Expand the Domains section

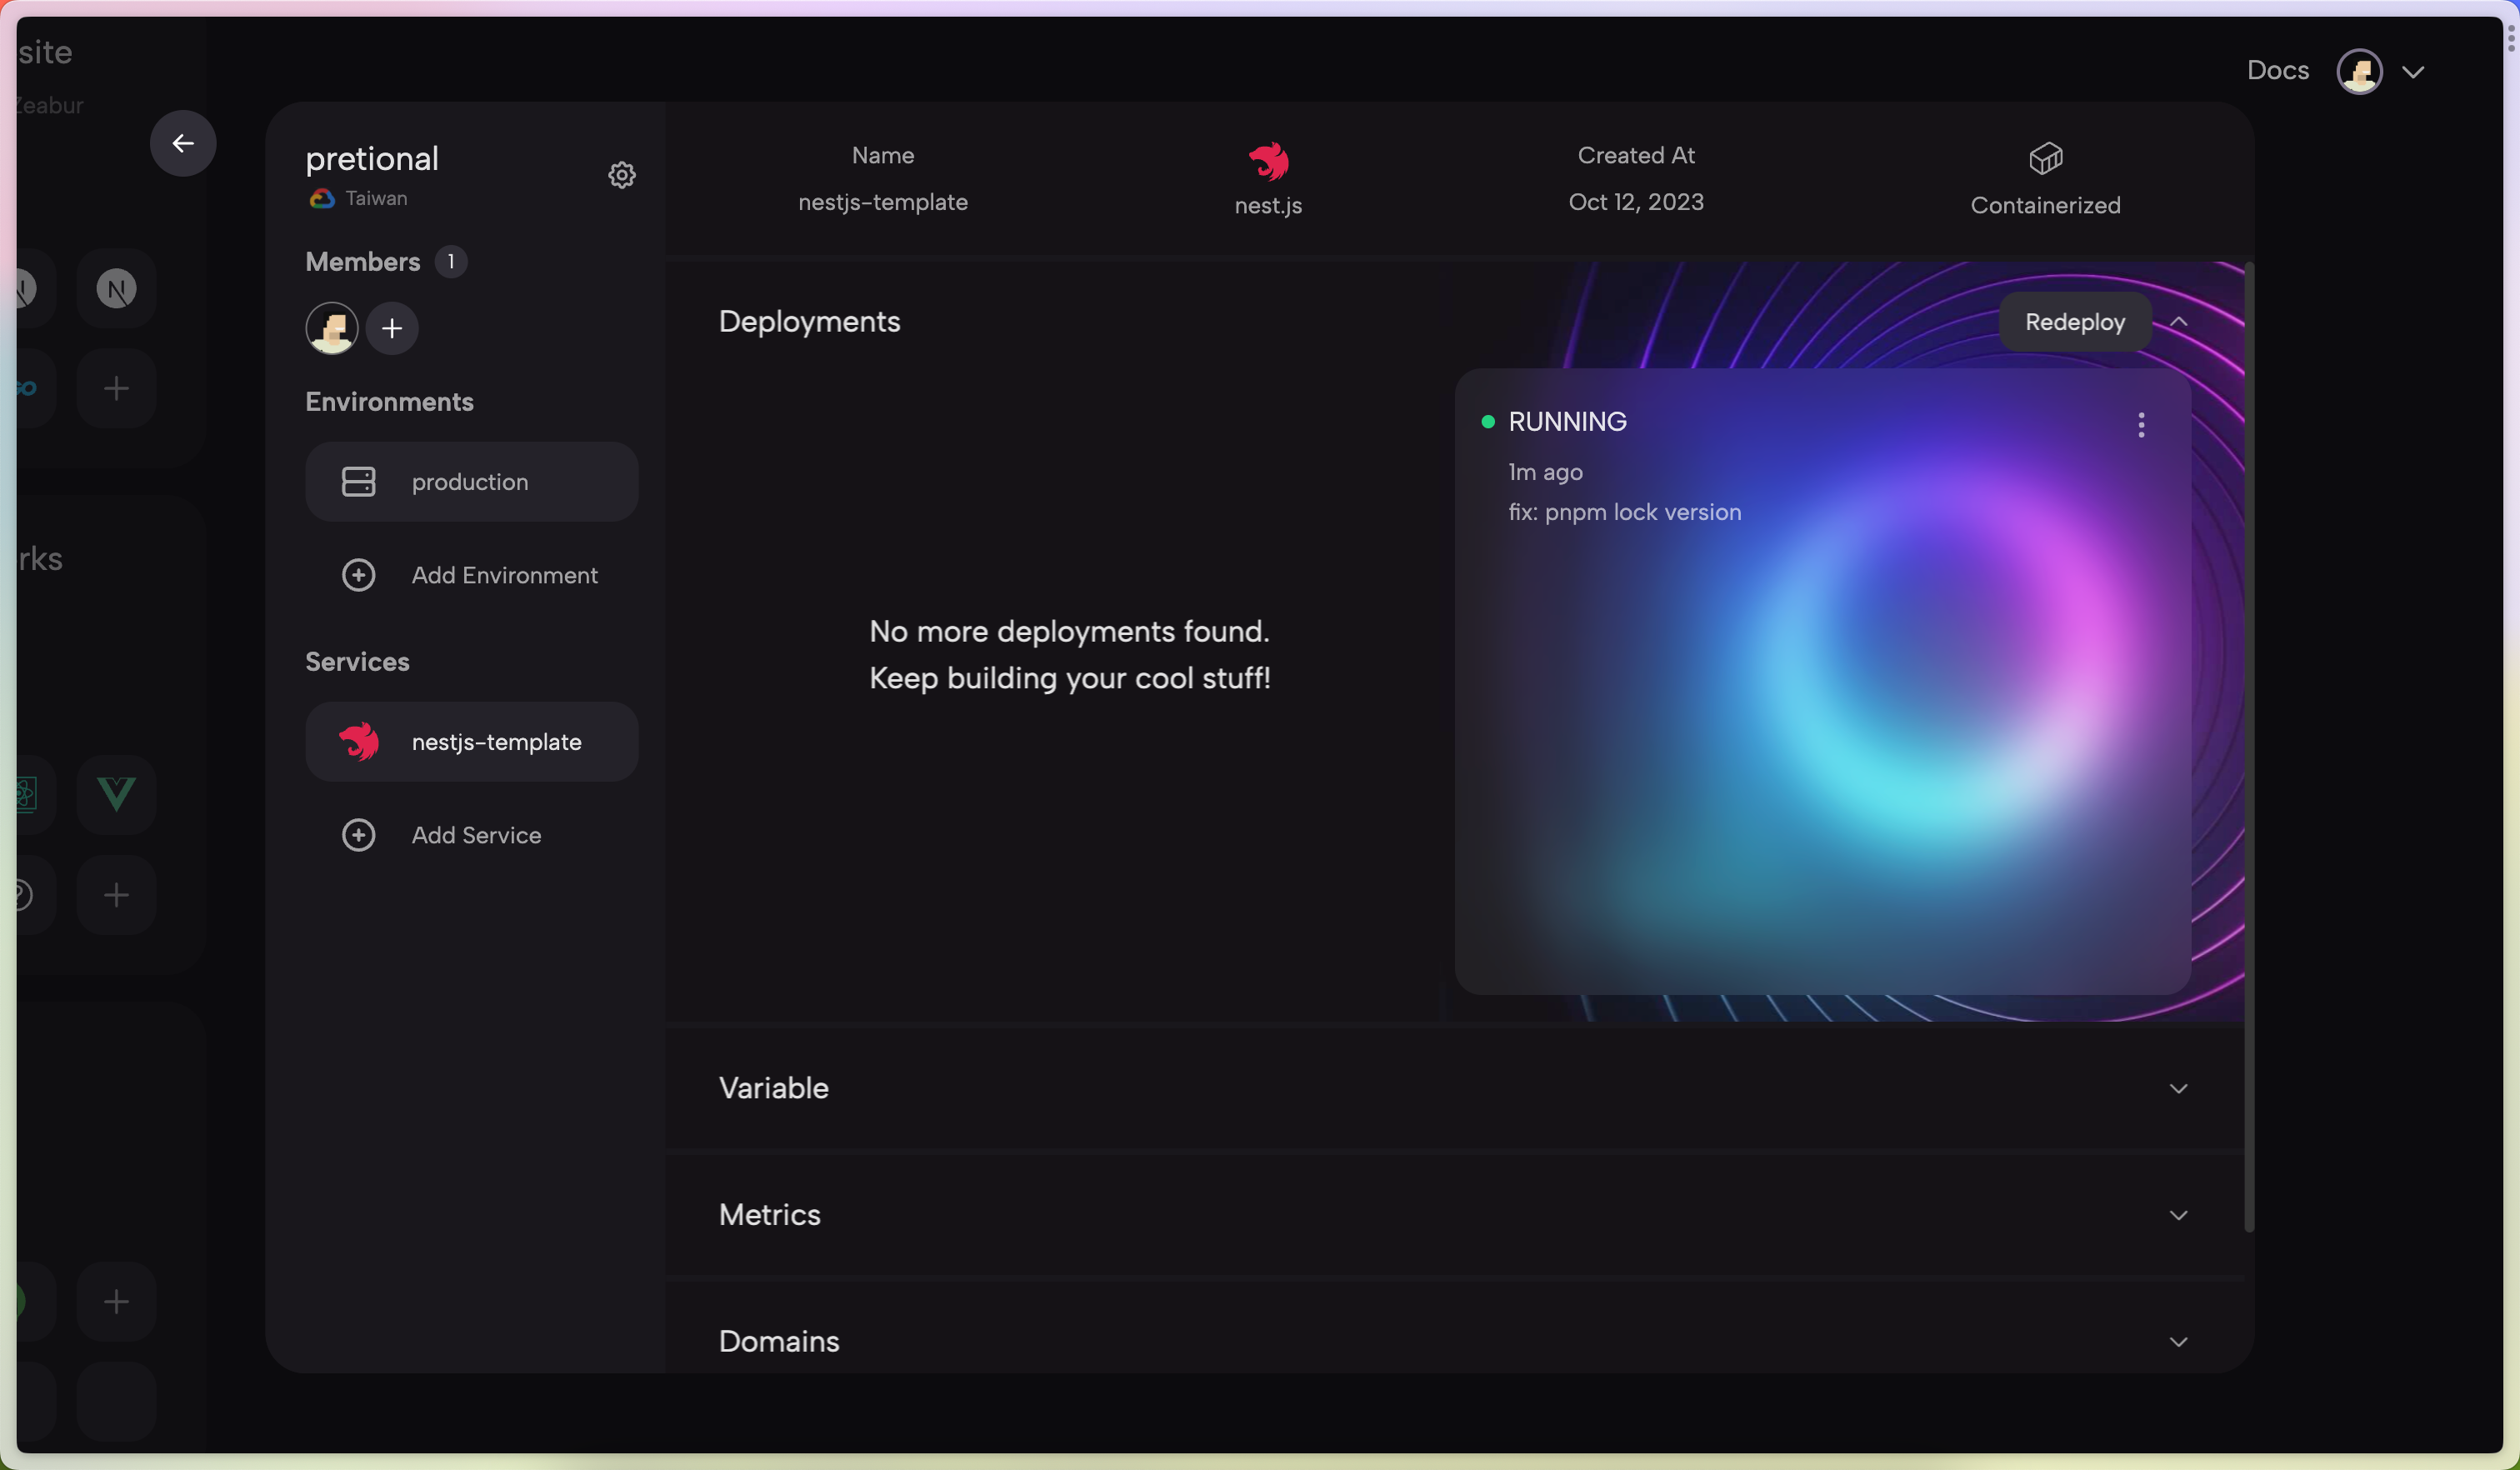[x=2178, y=1342]
